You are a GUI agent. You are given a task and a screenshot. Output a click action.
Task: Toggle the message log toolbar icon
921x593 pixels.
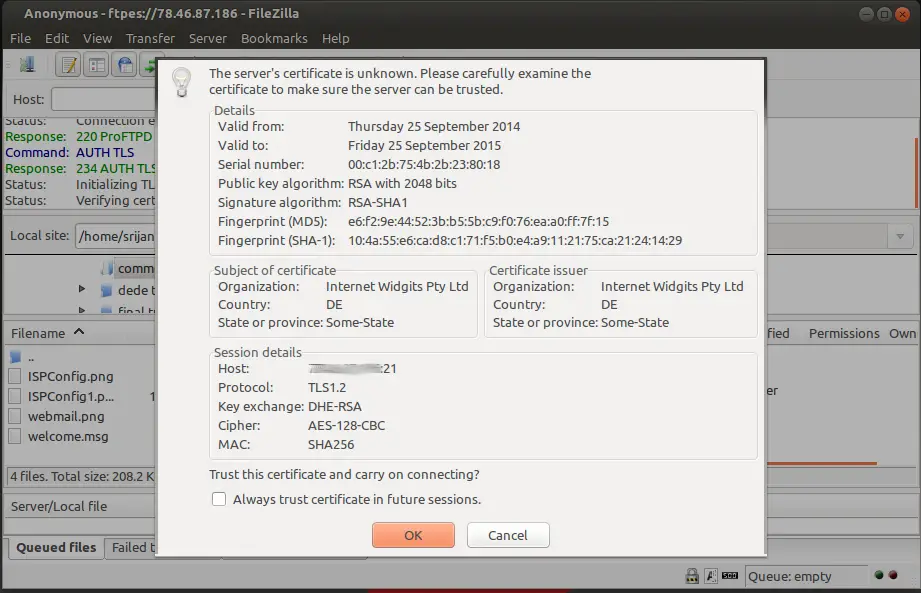point(68,65)
